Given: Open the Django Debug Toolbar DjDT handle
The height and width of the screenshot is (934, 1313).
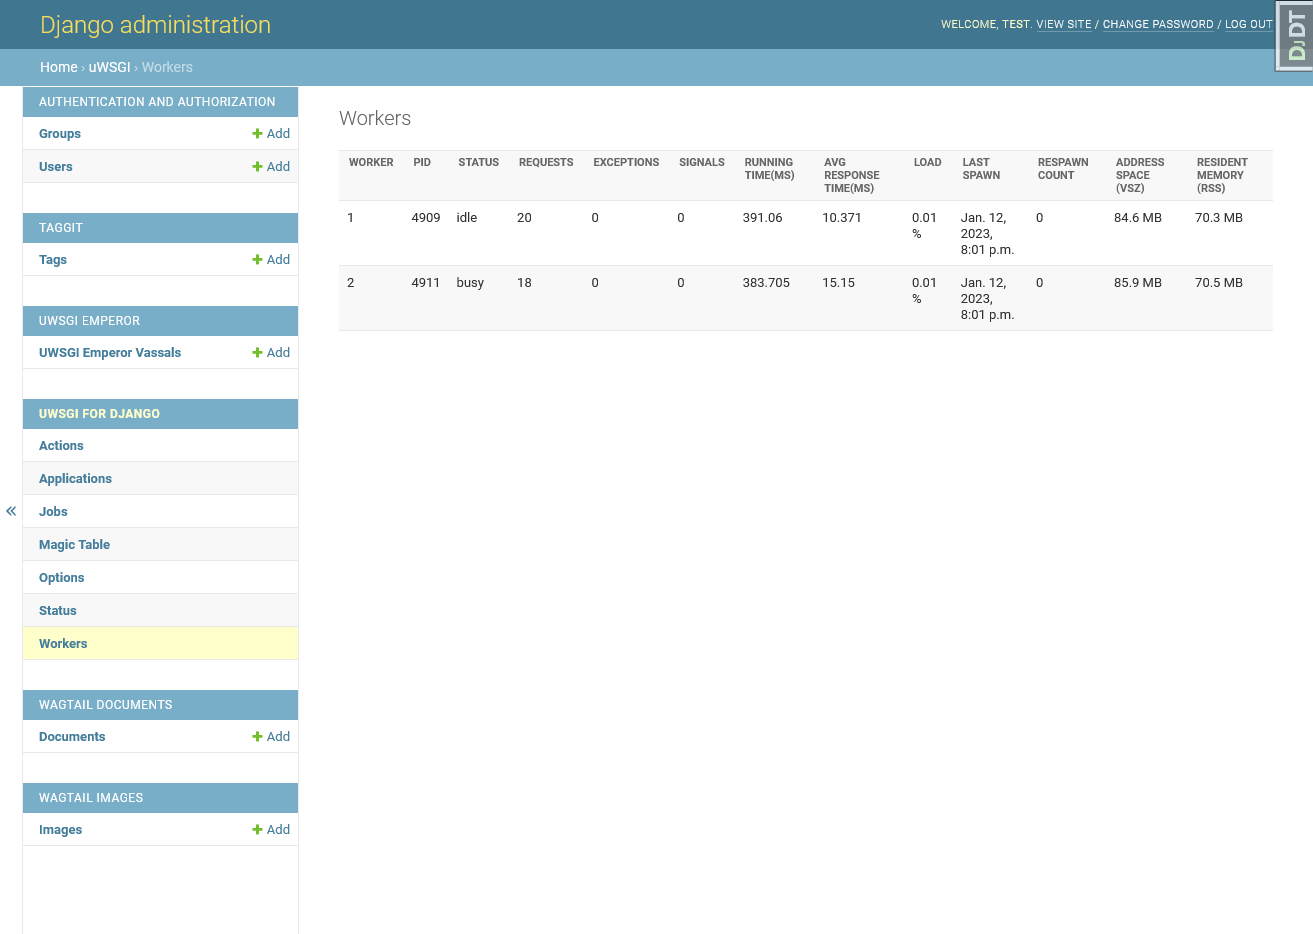Looking at the screenshot, I should (x=1295, y=36).
